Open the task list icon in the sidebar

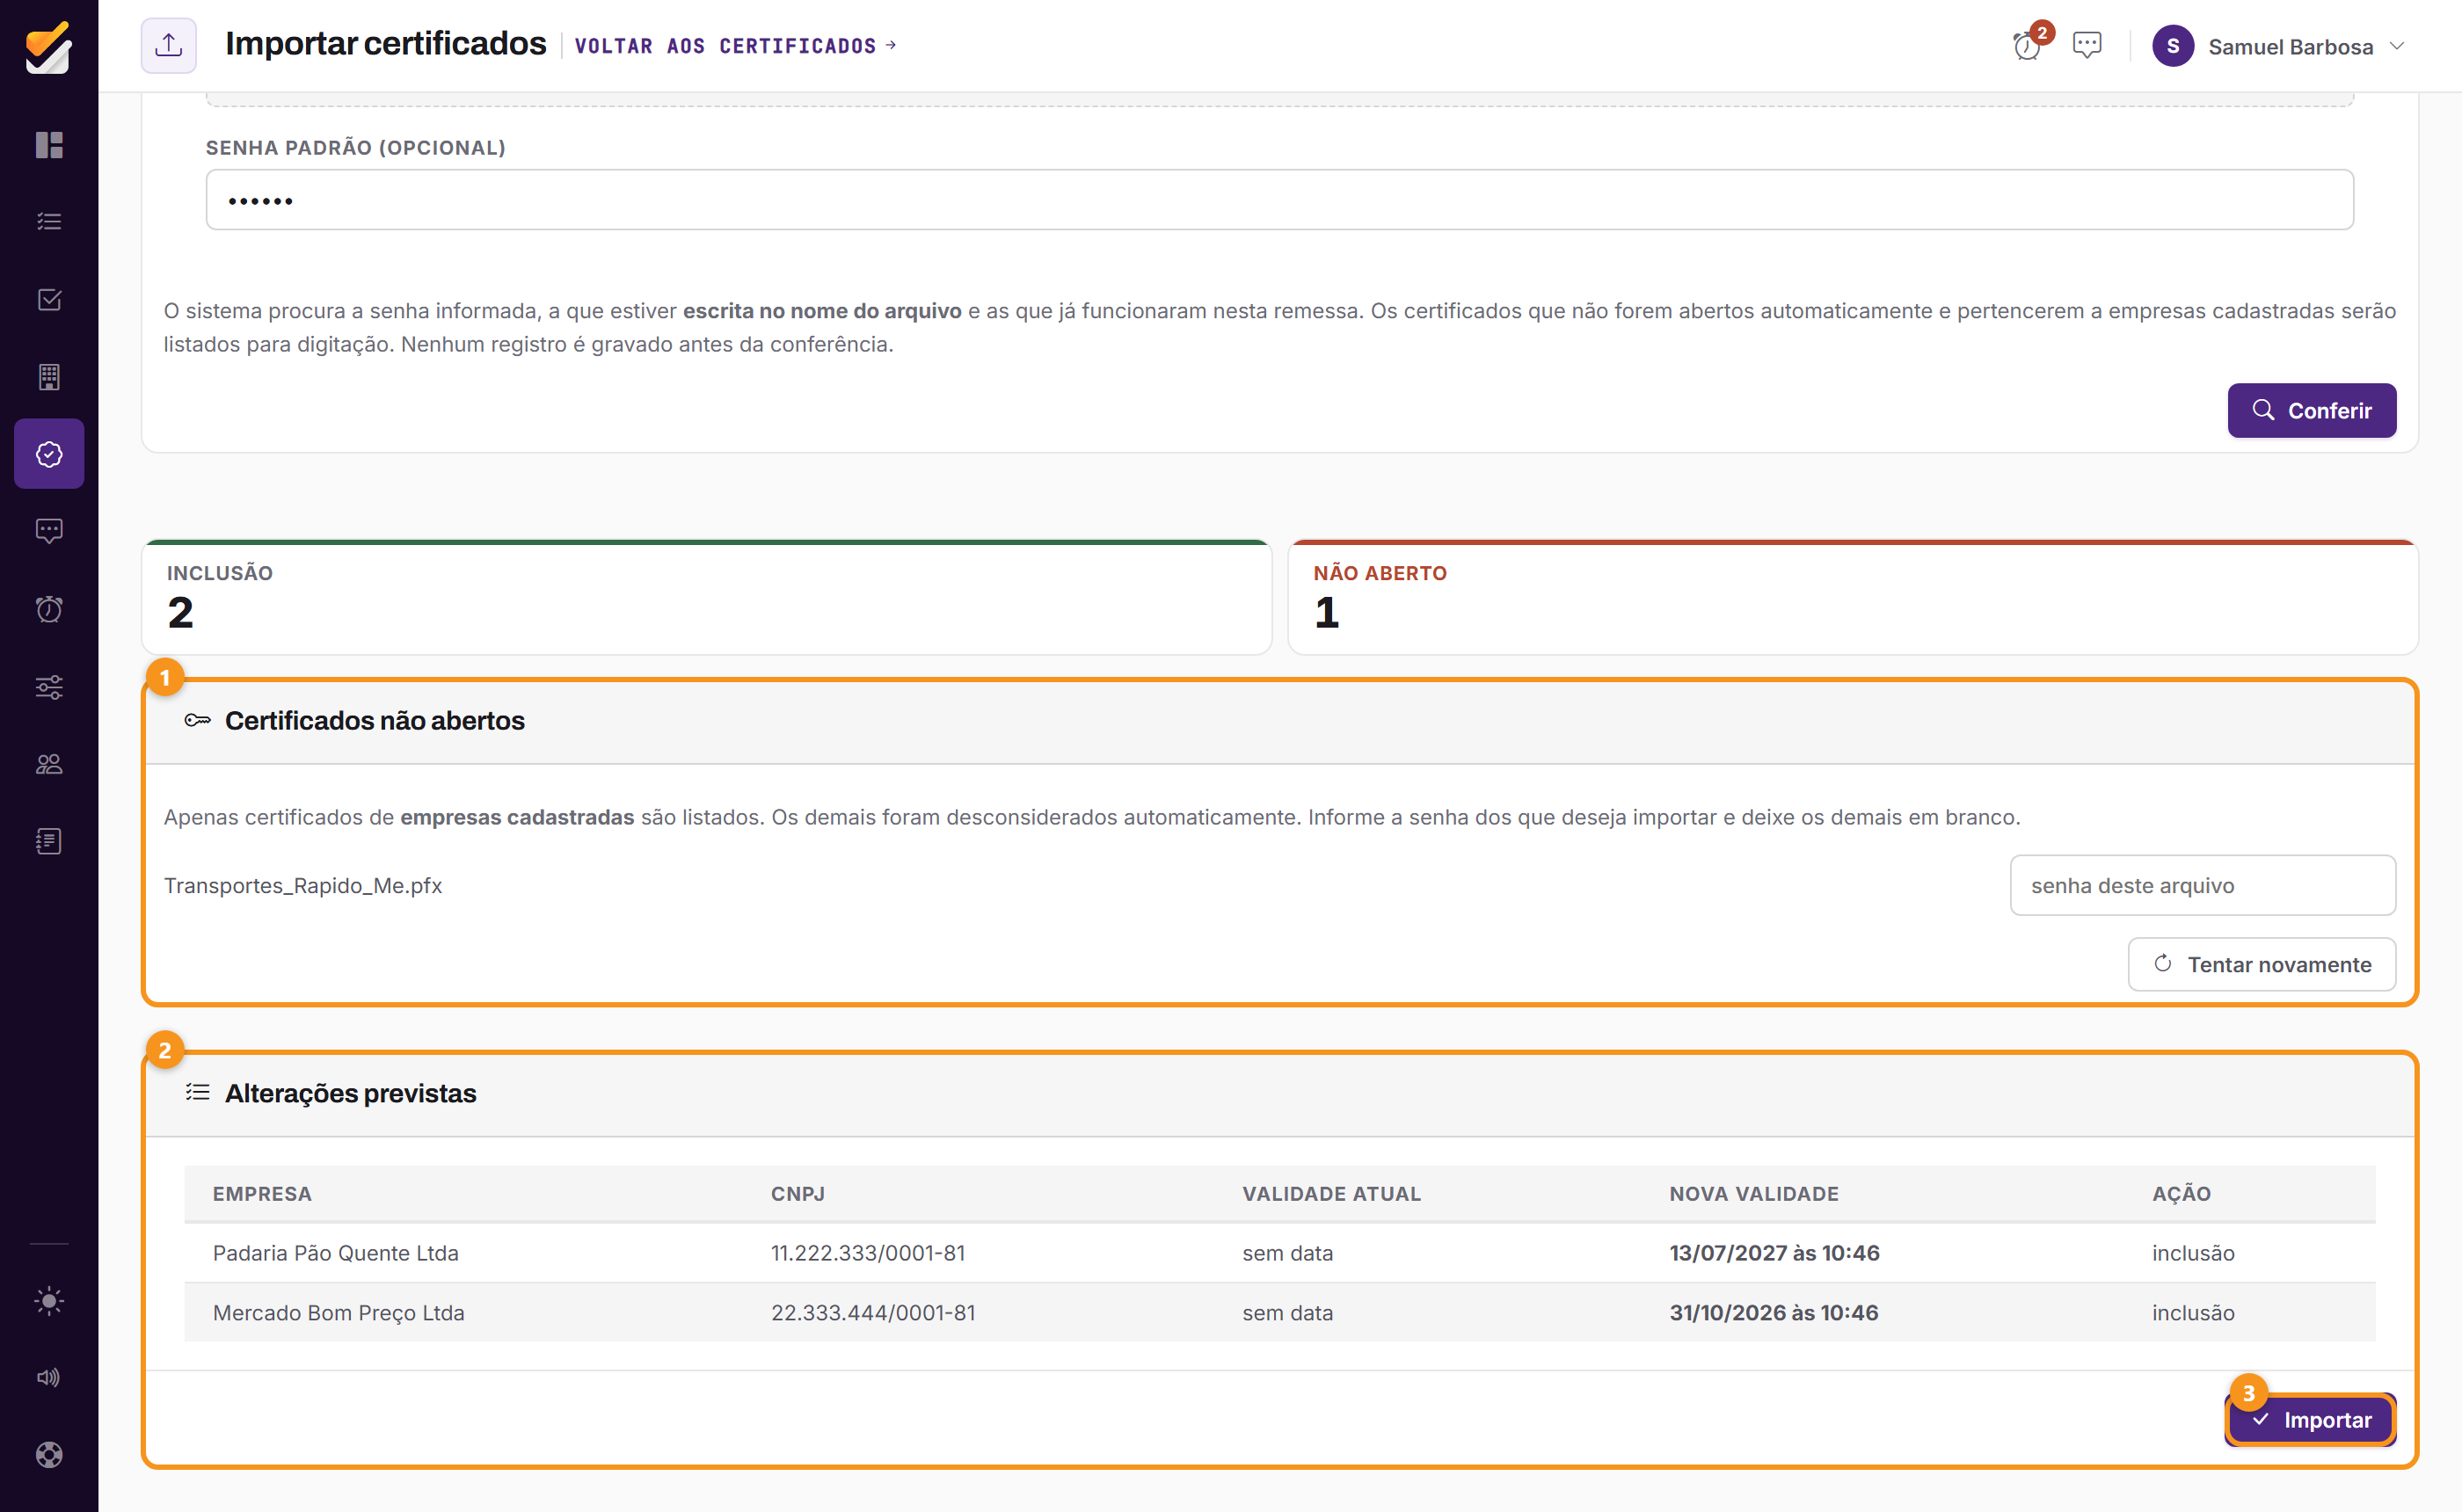(x=49, y=222)
